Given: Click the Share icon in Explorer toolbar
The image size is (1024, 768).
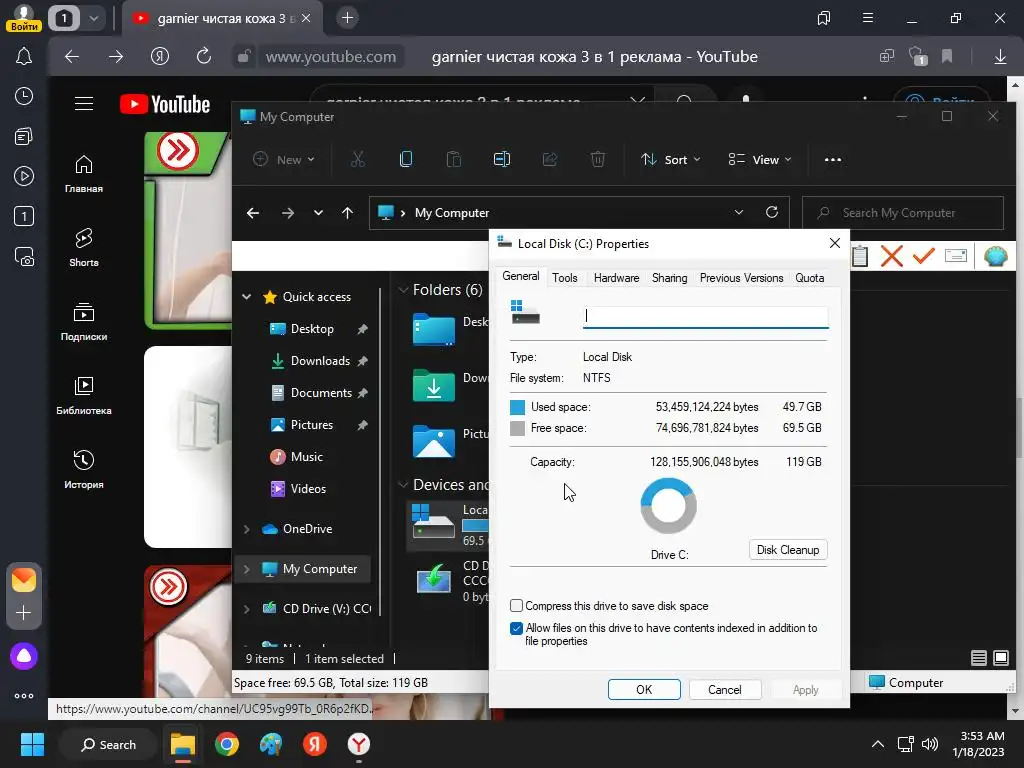Looking at the screenshot, I should coord(550,159).
